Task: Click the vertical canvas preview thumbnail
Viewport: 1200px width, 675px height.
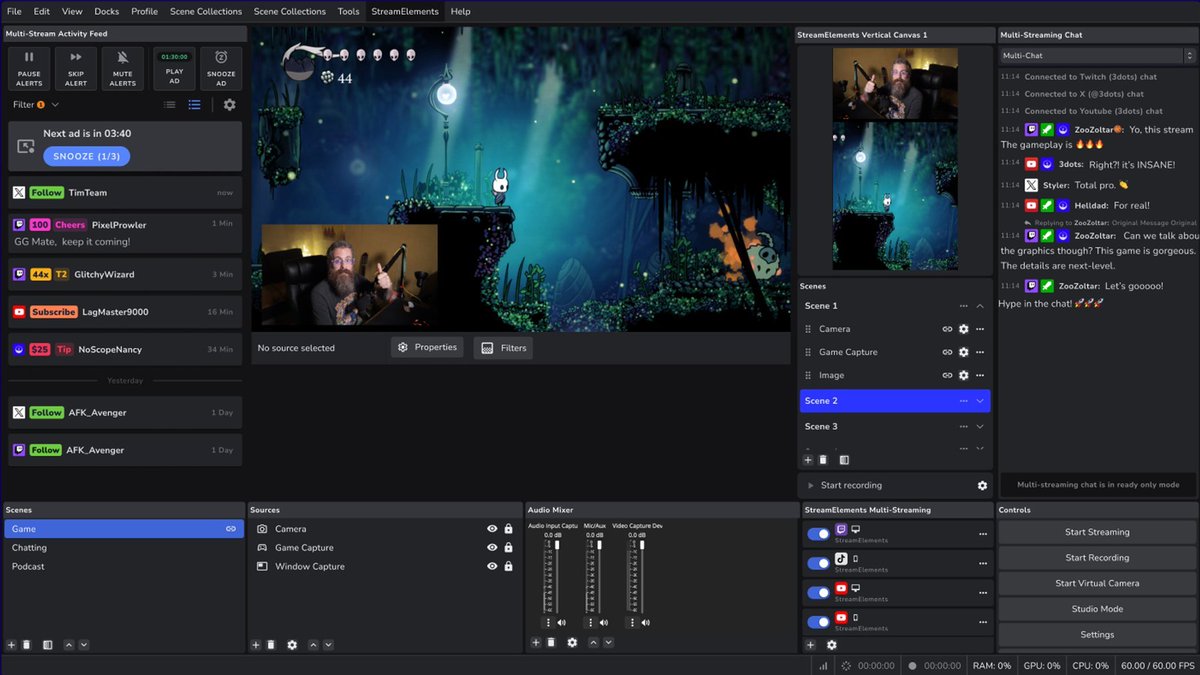Action: (895, 160)
